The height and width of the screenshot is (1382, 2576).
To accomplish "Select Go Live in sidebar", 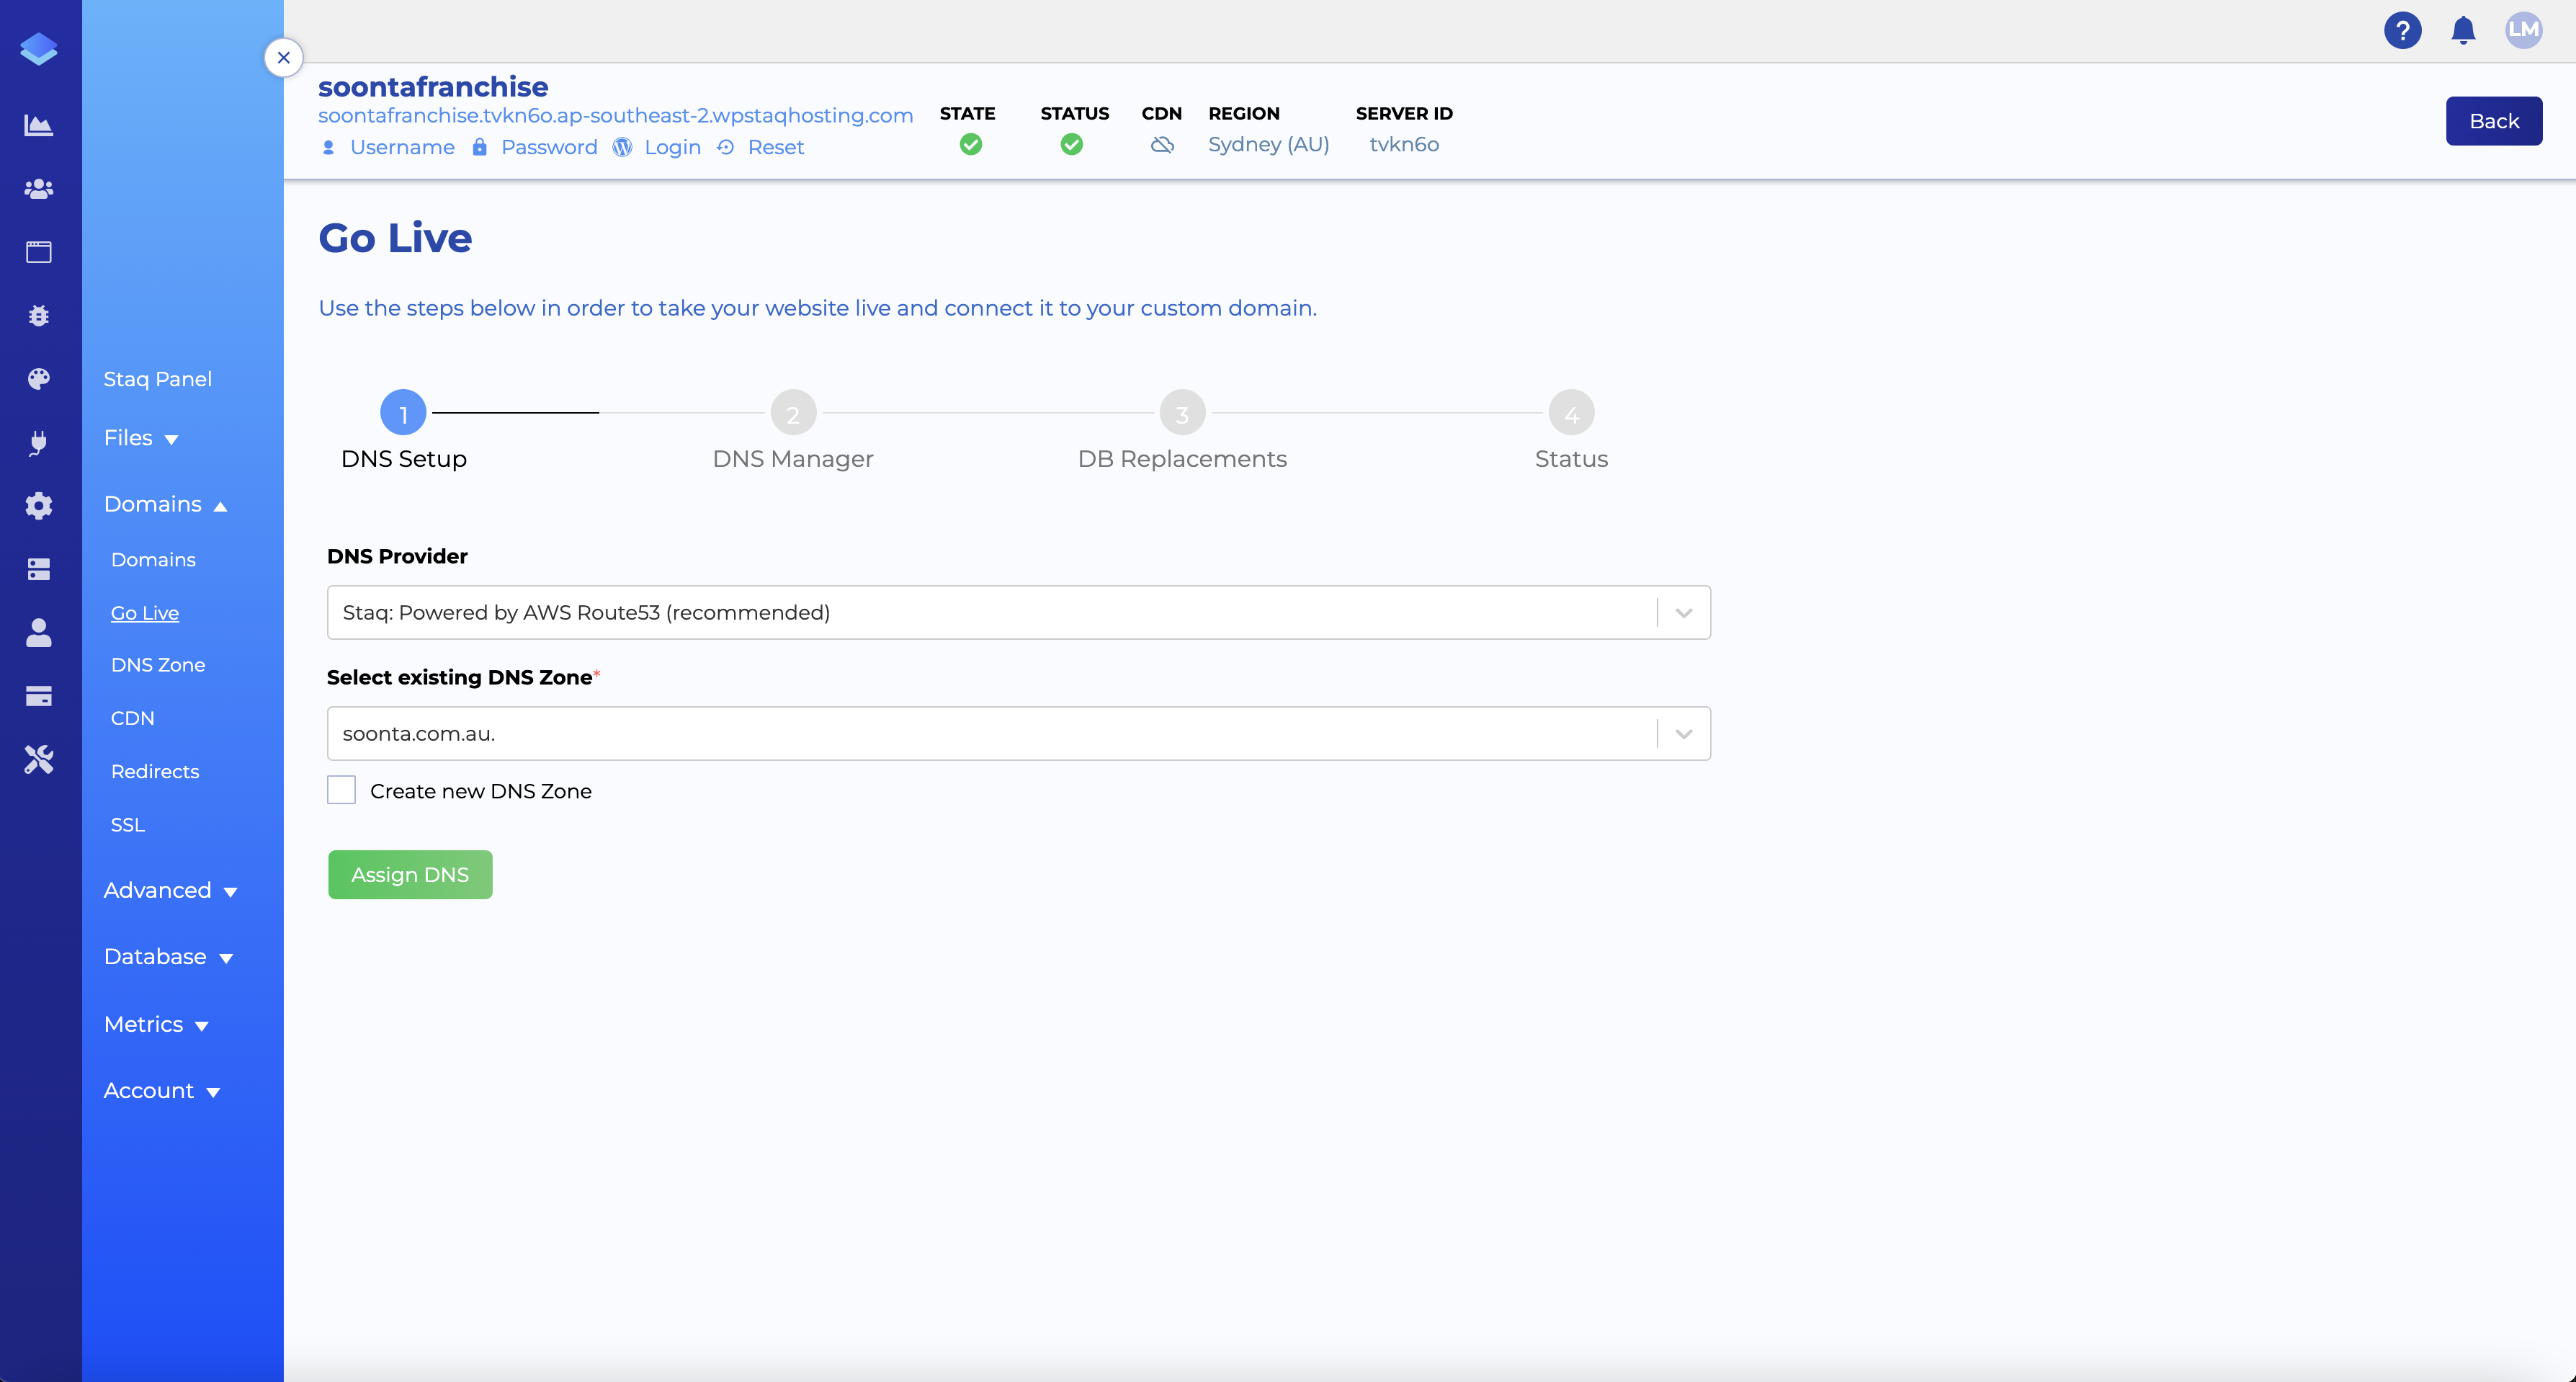I will coord(145,613).
